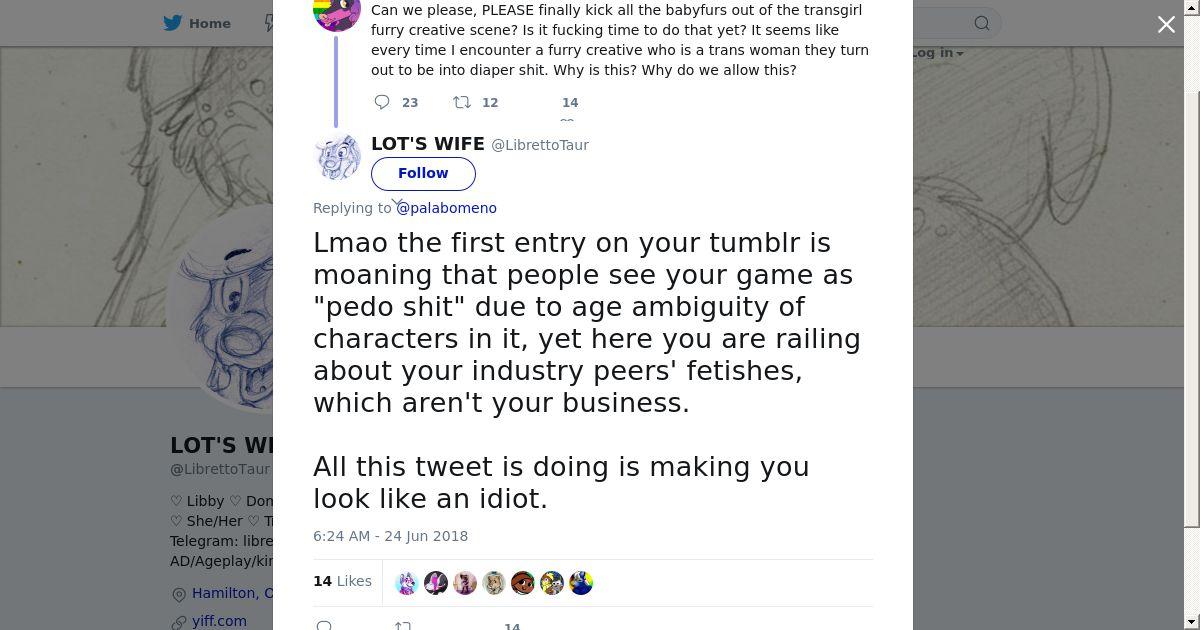Click the LOT'S WIFE display name in tweet
The height and width of the screenshot is (630, 1200).
click(427, 144)
